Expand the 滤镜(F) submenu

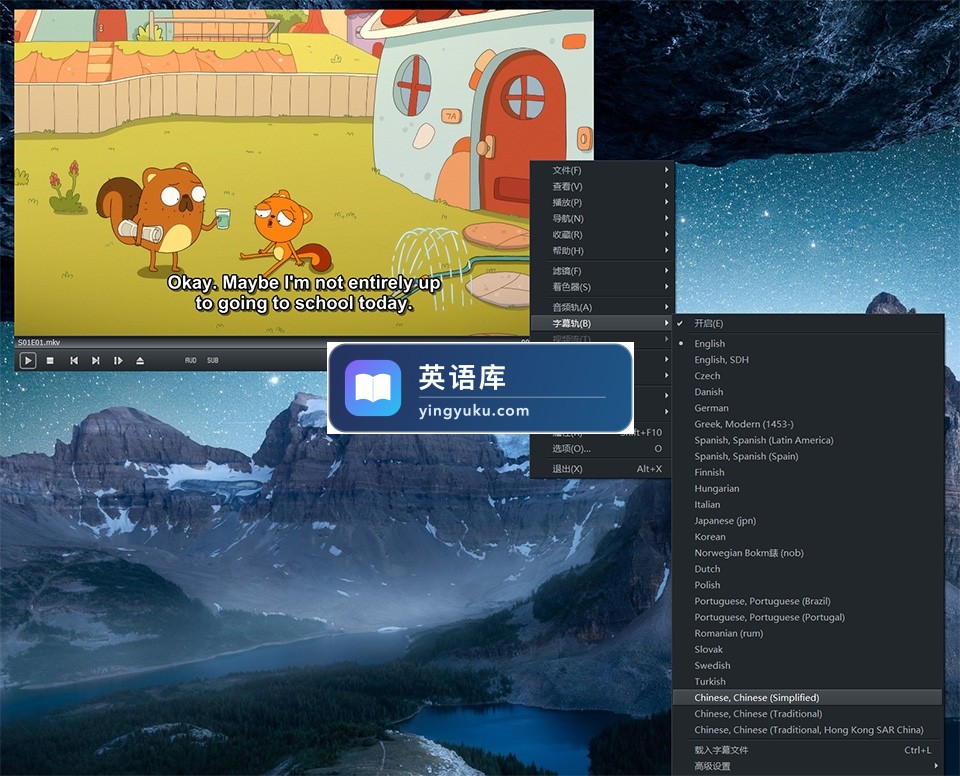tap(602, 271)
